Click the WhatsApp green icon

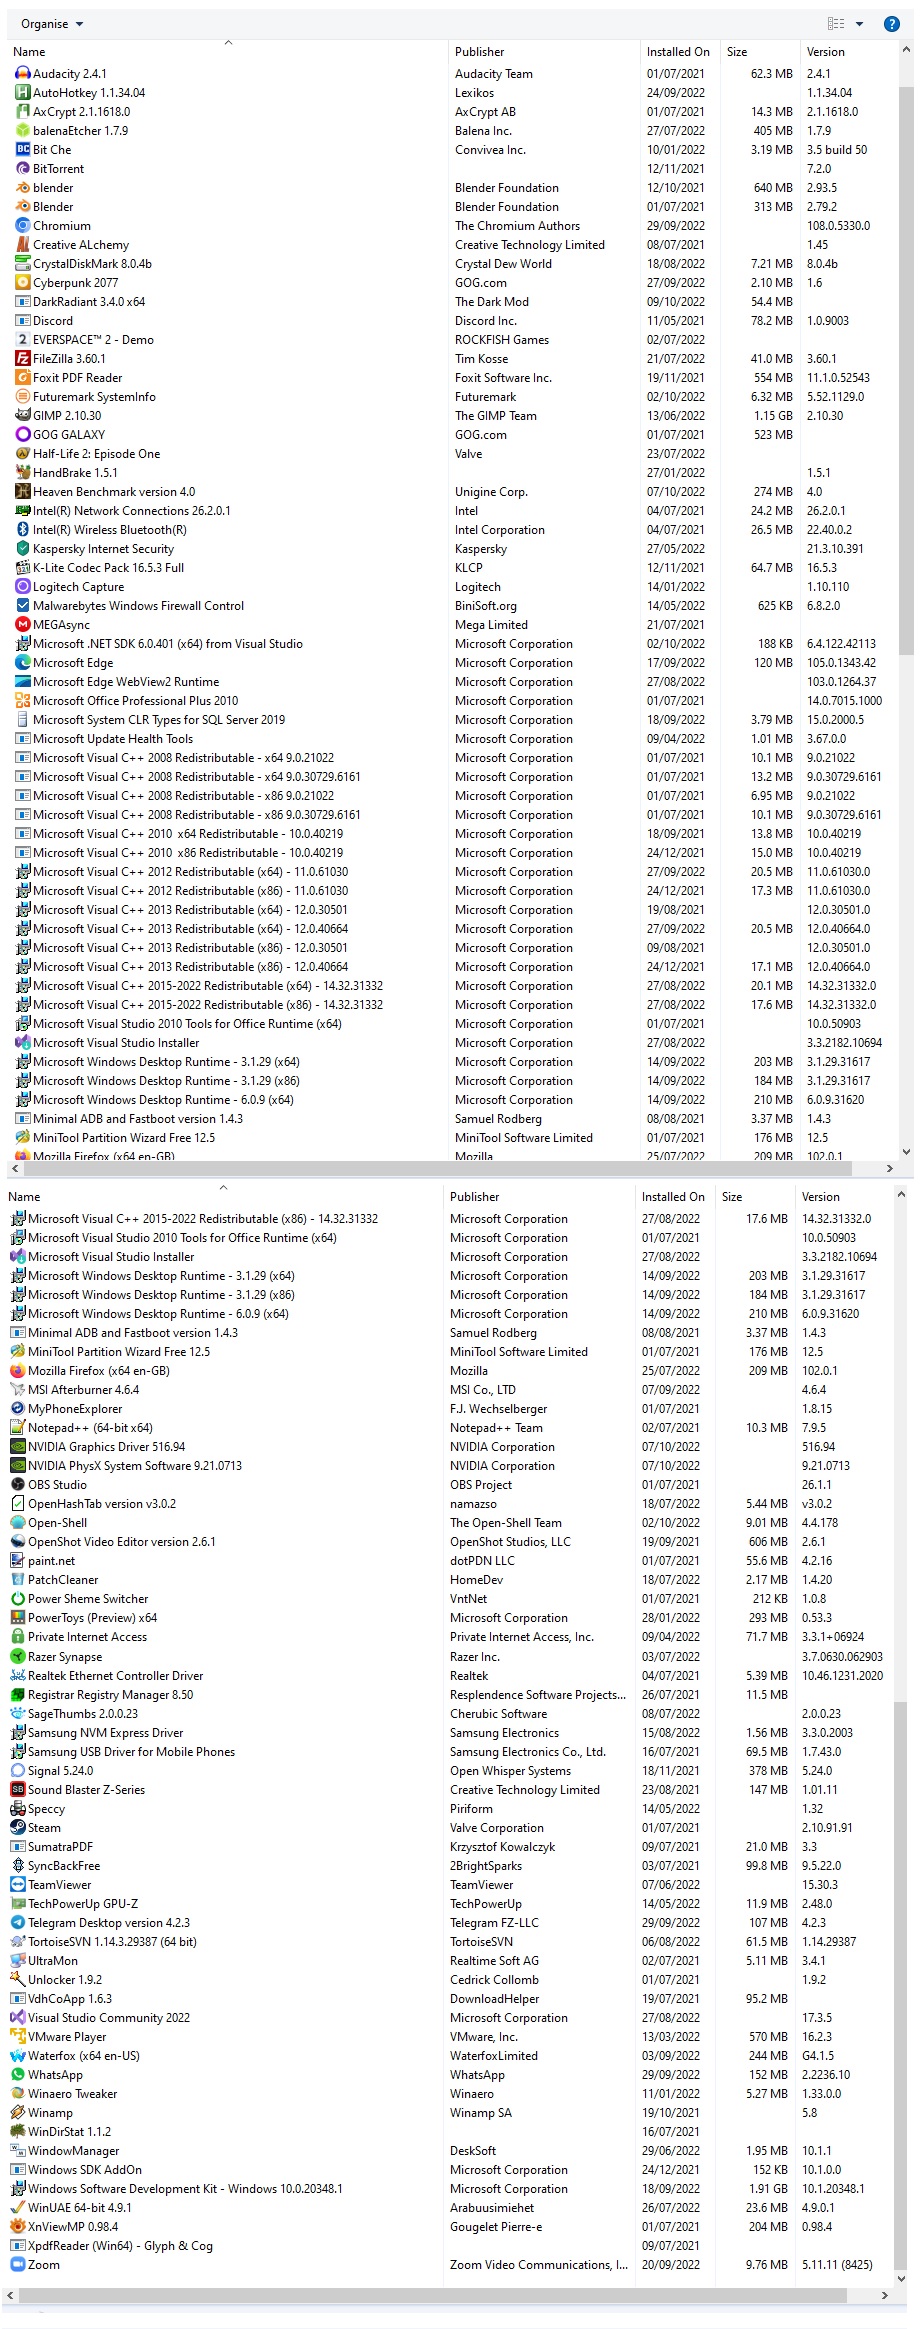coord(17,2075)
